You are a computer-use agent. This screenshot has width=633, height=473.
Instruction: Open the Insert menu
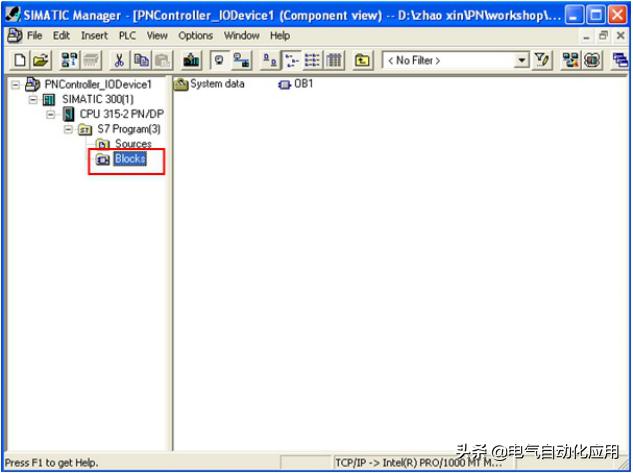tap(94, 36)
